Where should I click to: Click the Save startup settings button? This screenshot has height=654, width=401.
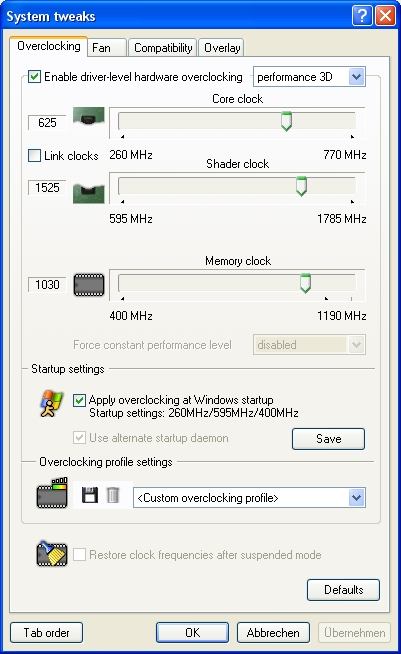pyautogui.click(x=328, y=439)
